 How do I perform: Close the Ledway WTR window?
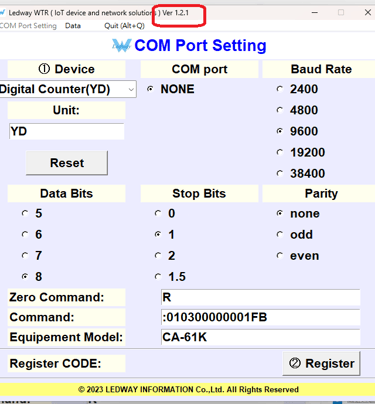(x=368, y=13)
